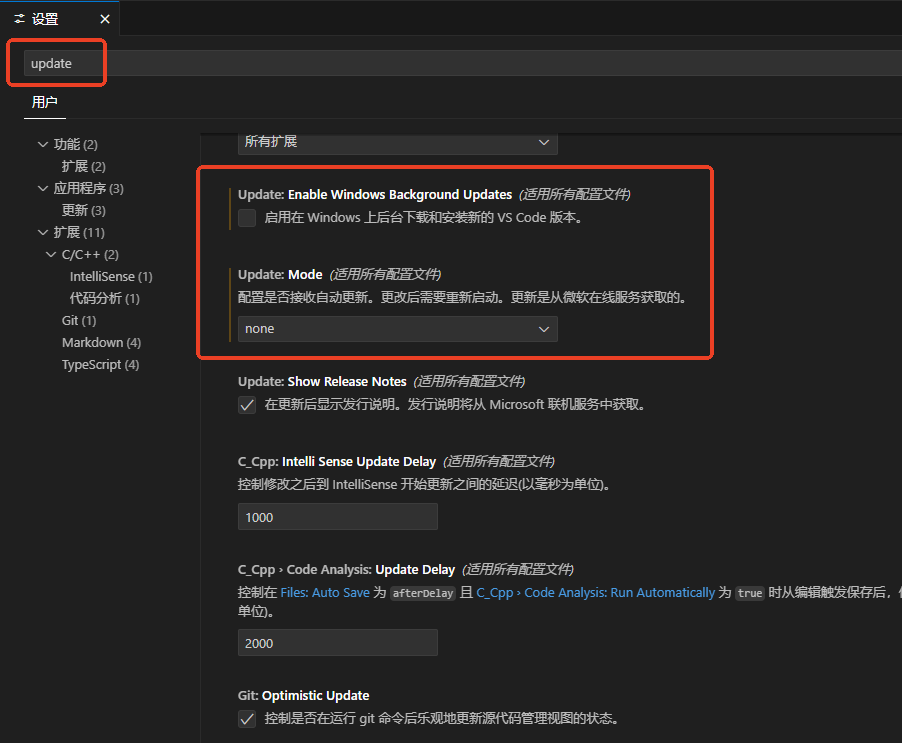Focus the settings search box containing update

463,63
